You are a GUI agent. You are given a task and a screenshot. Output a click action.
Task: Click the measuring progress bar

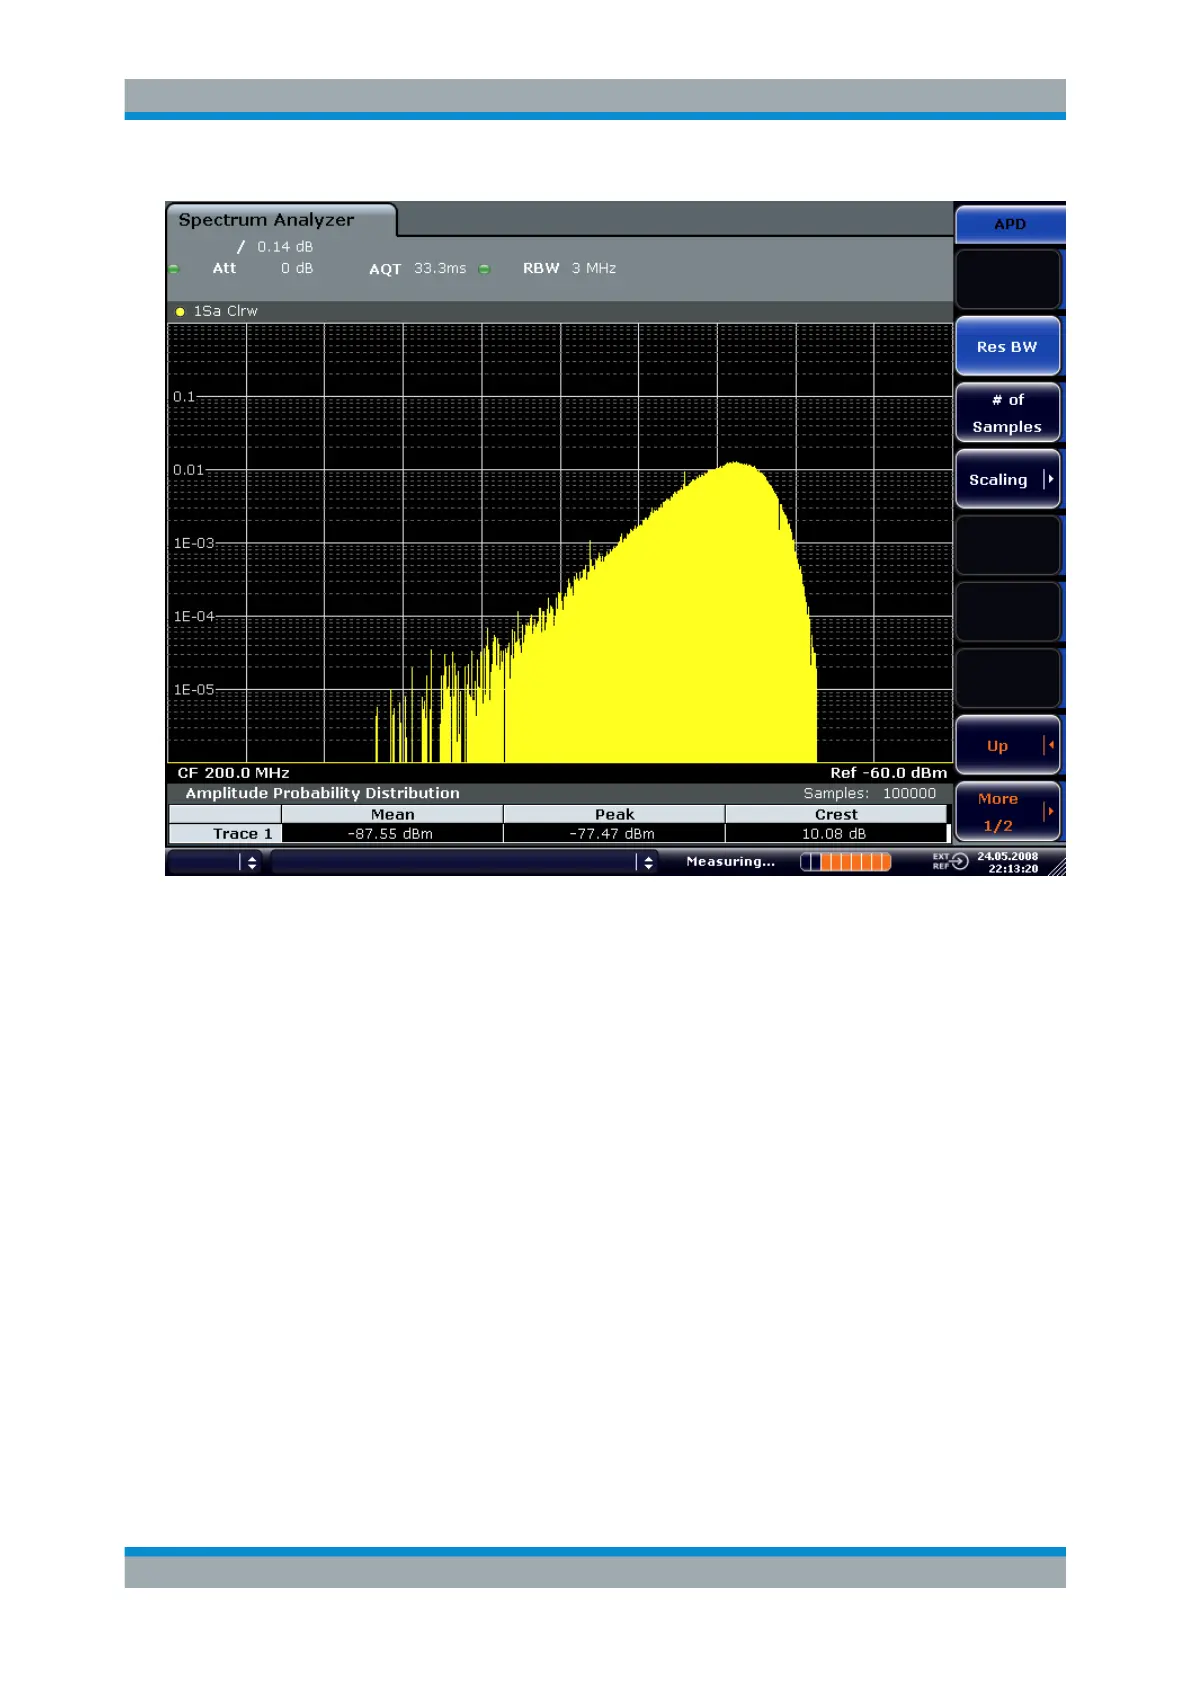tap(845, 862)
